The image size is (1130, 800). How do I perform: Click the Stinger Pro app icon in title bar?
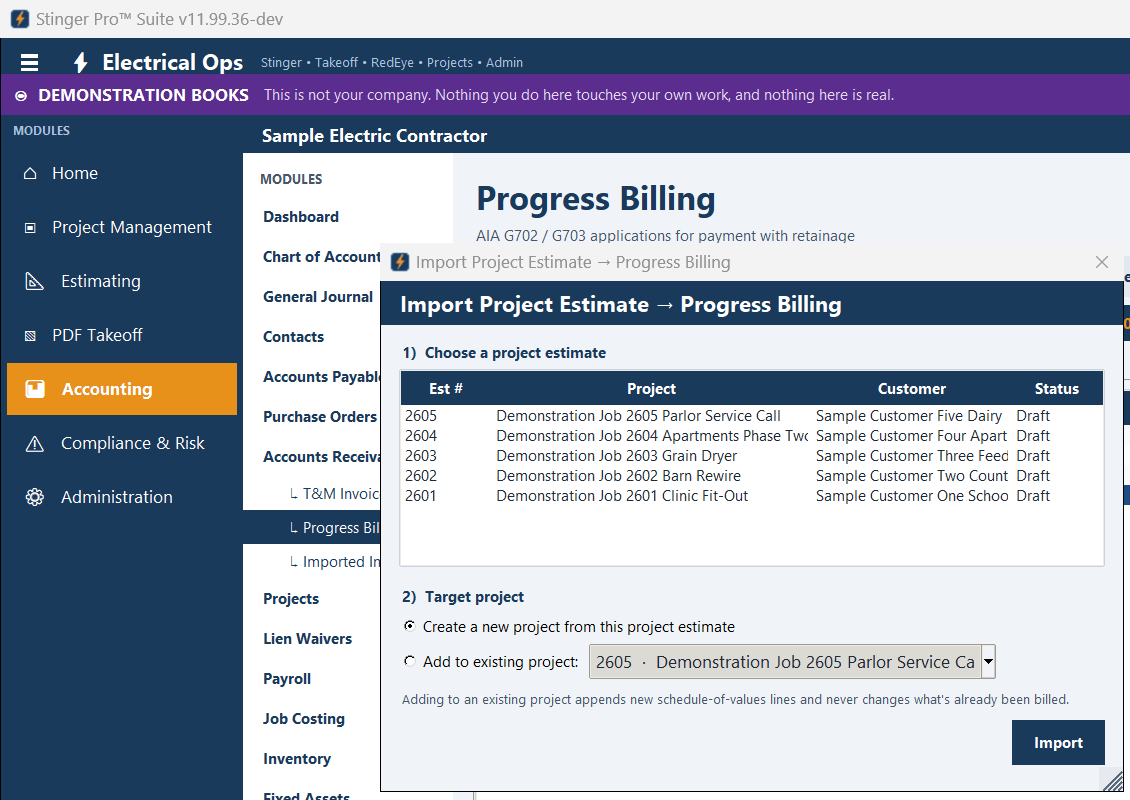pyautogui.click(x=20, y=19)
